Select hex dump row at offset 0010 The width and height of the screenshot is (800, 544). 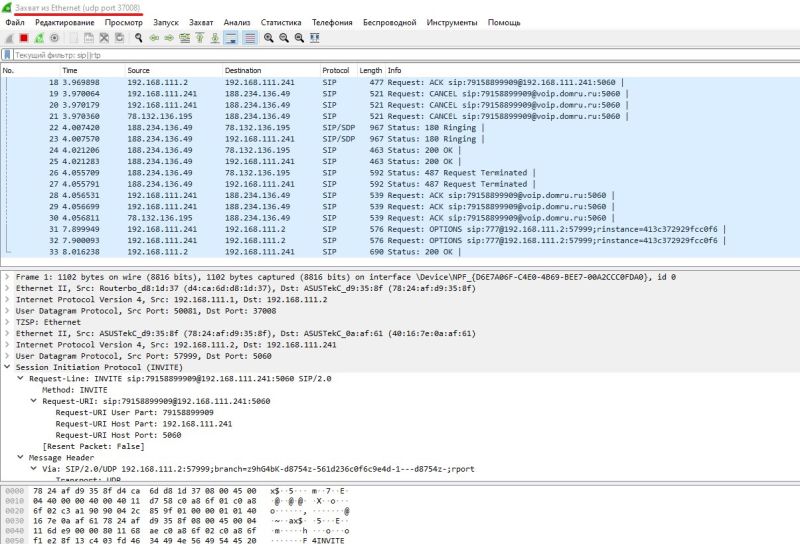(x=176, y=501)
